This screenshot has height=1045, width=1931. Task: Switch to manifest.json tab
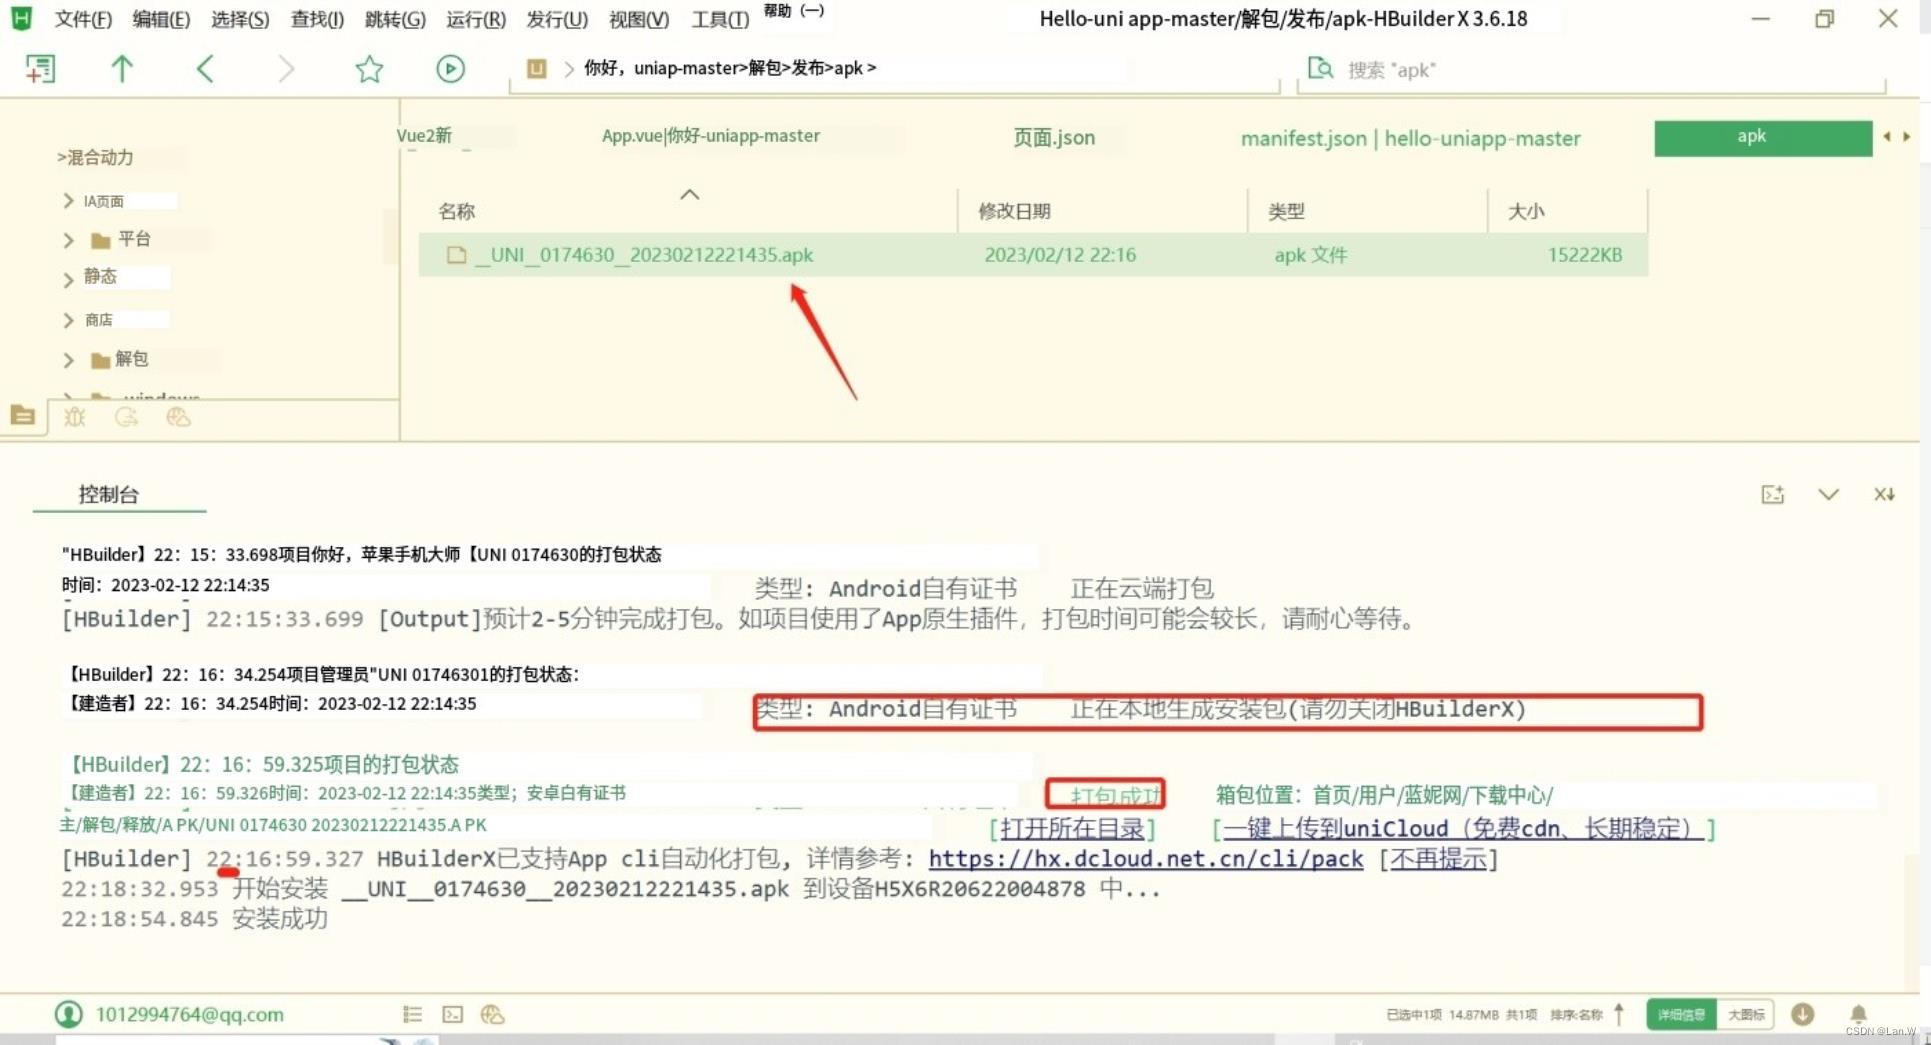pos(1410,138)
